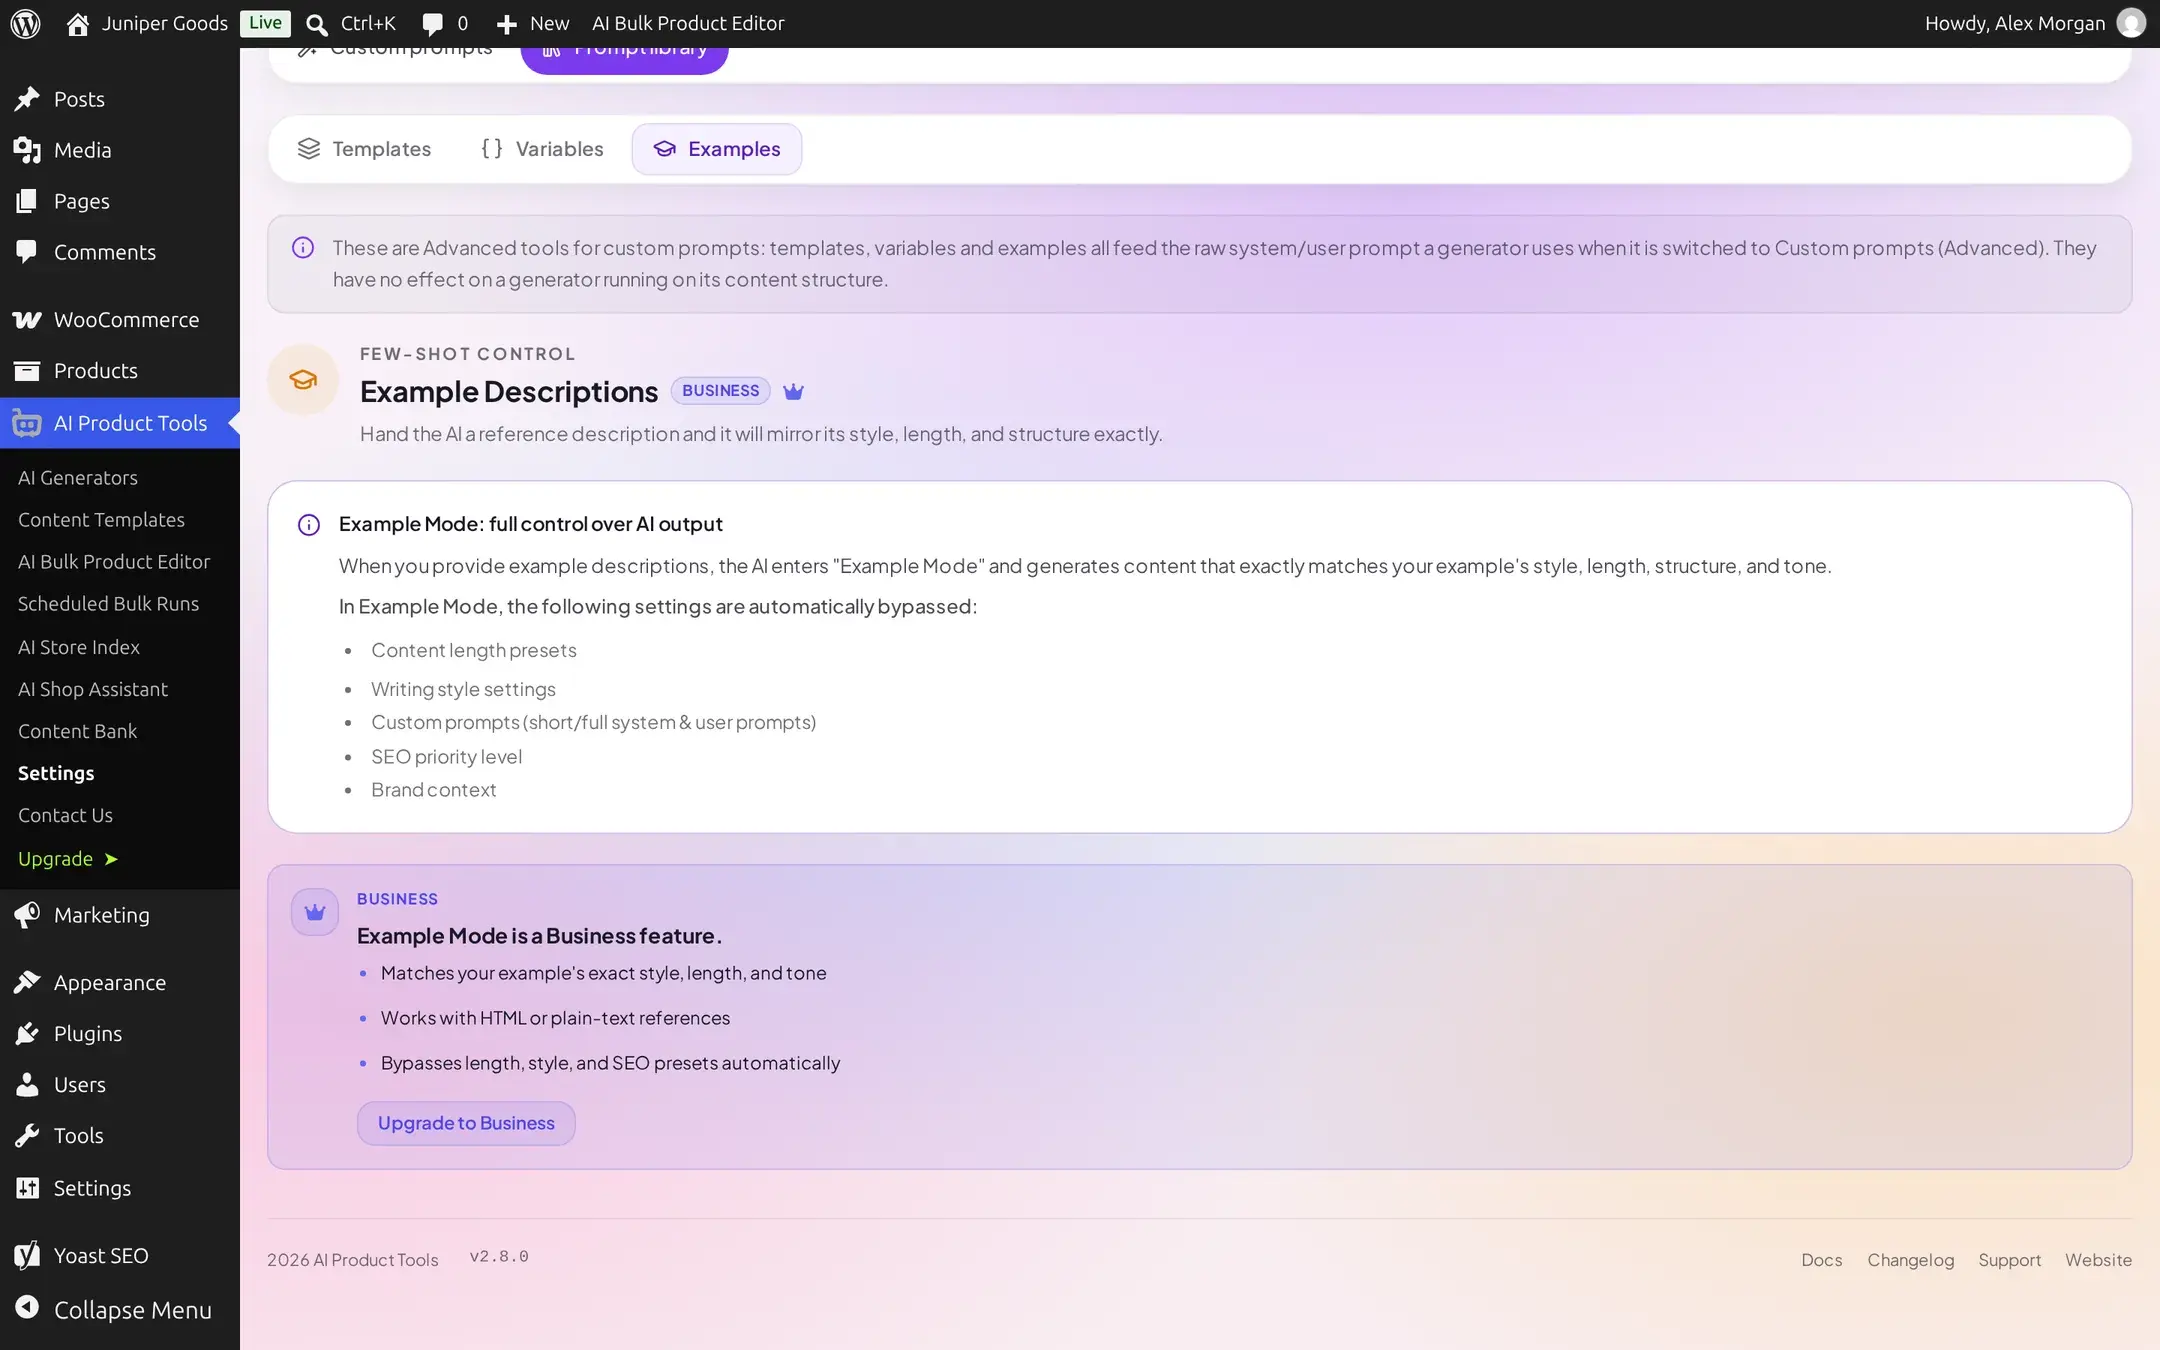This screenshot has height=1350, width=2160.
Task: Click the BUSINESS badge beside Example Descriptions
Action: point(720,391)
